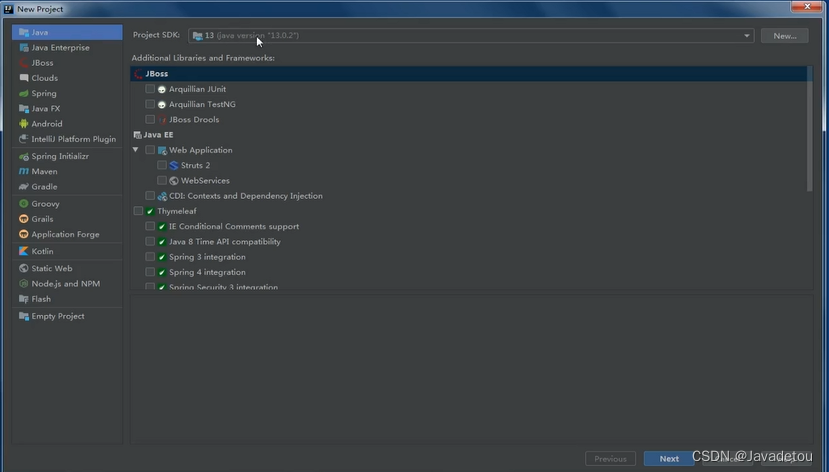The height and width of the screenshot is (472, 829).
Task: Enable Arquillian TestNG checkbox
Action: click(150, 104)
